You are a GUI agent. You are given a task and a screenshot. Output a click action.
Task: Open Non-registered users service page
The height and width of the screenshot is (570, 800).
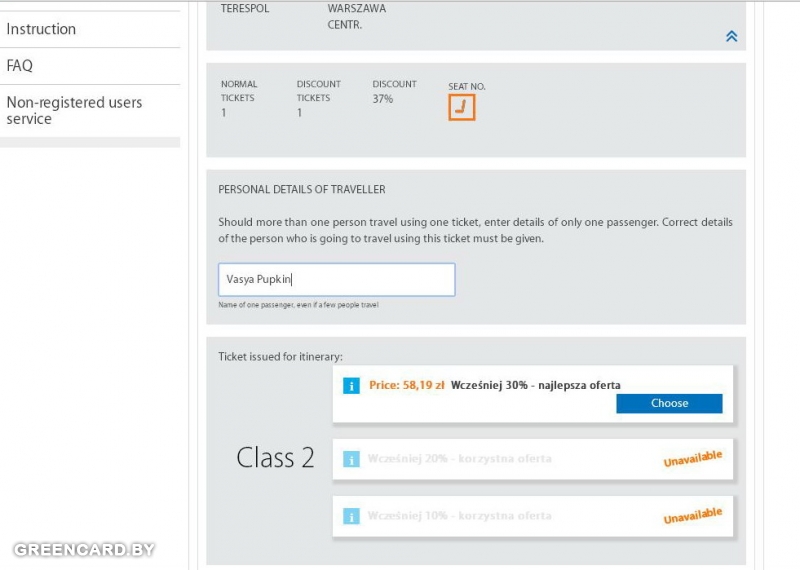pos(74,110)
